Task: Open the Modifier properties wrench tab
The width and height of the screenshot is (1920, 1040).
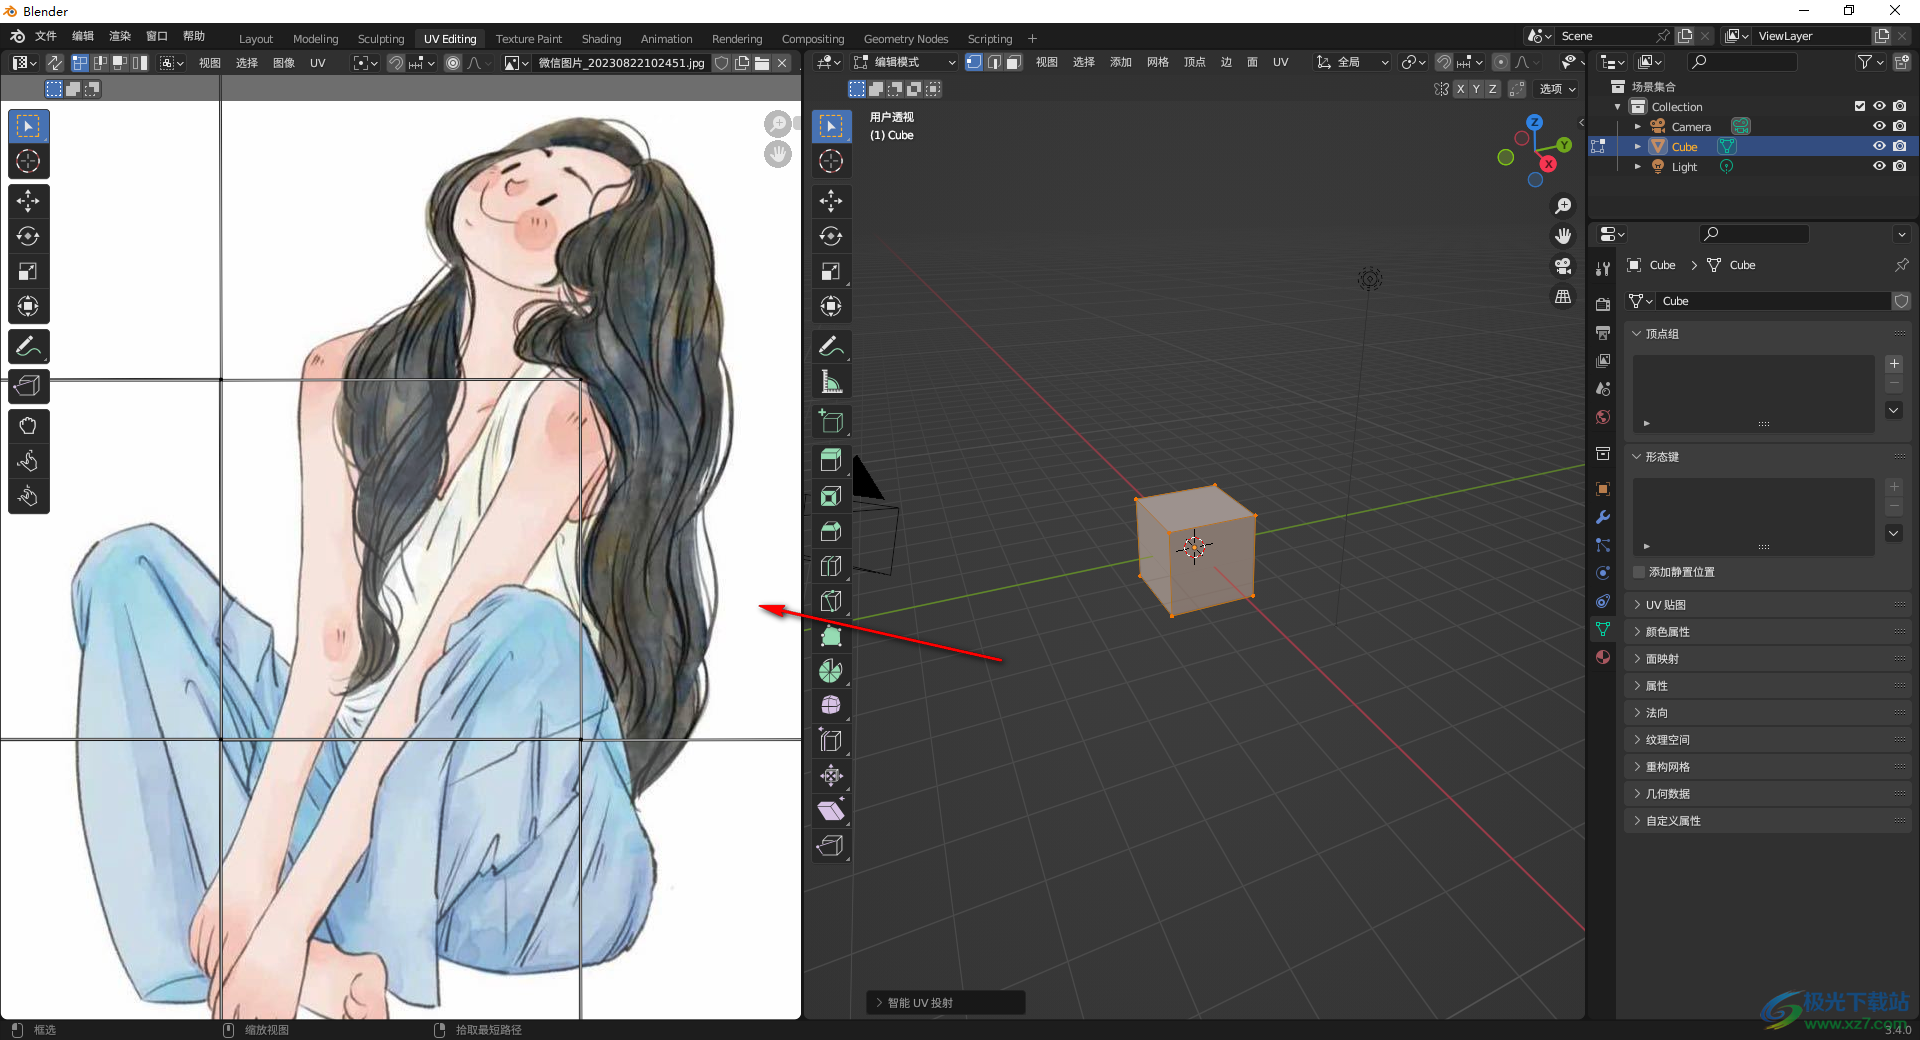Action: 1603,517
